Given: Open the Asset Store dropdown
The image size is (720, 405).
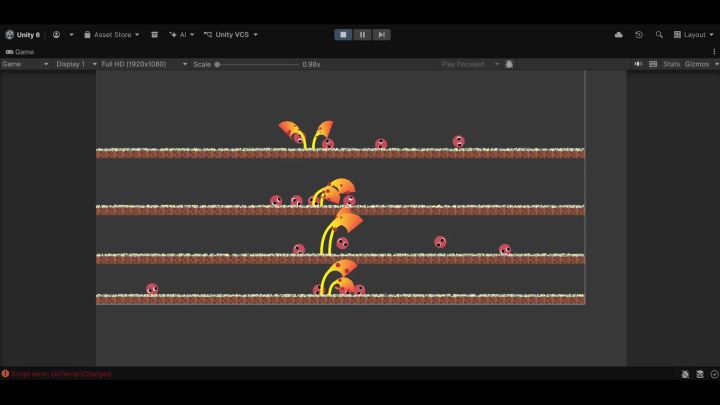Looking at the screenshot, I should (112, 34).
